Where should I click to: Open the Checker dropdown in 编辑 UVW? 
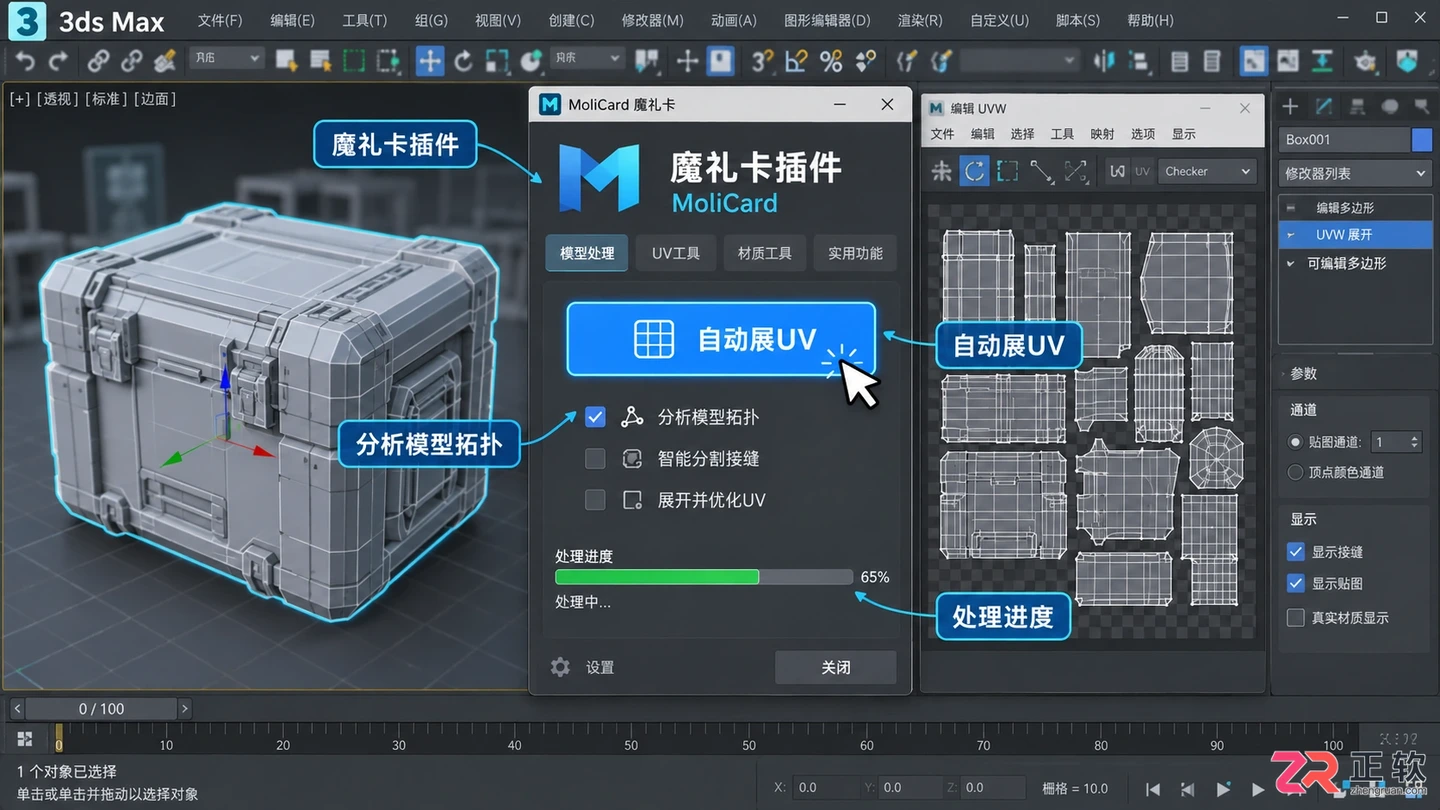point(1207,171)
